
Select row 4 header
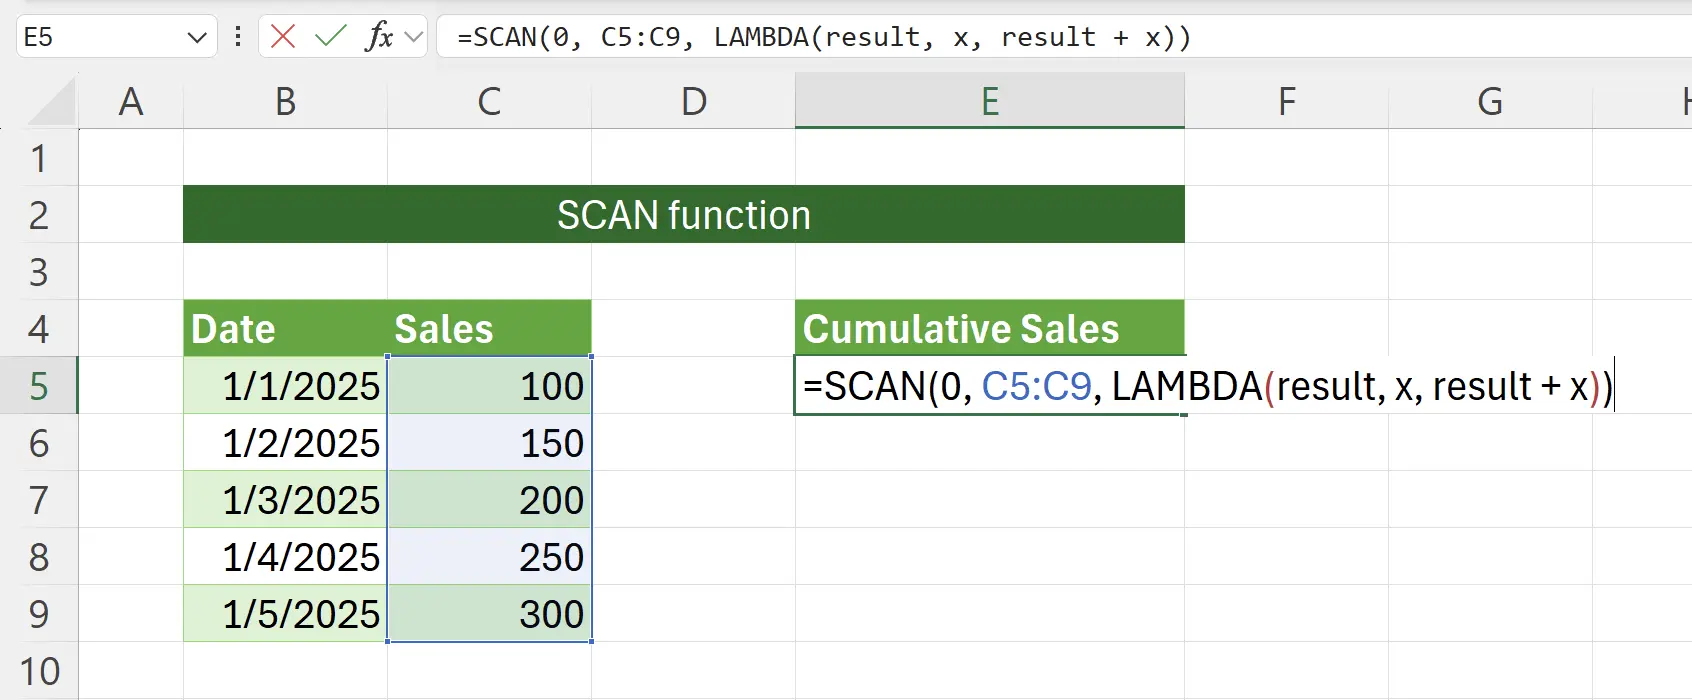coord(39,329)
